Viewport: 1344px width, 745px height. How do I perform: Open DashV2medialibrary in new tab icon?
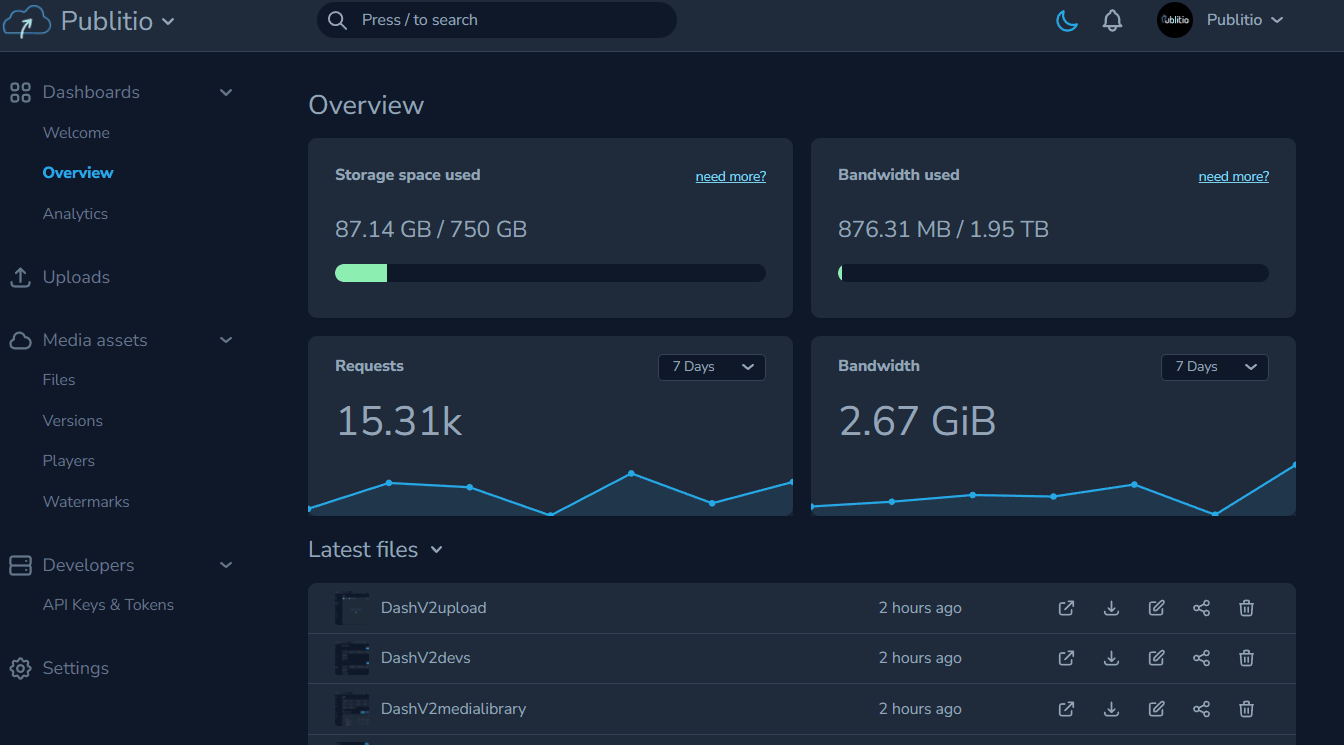tap(1067, 709)
